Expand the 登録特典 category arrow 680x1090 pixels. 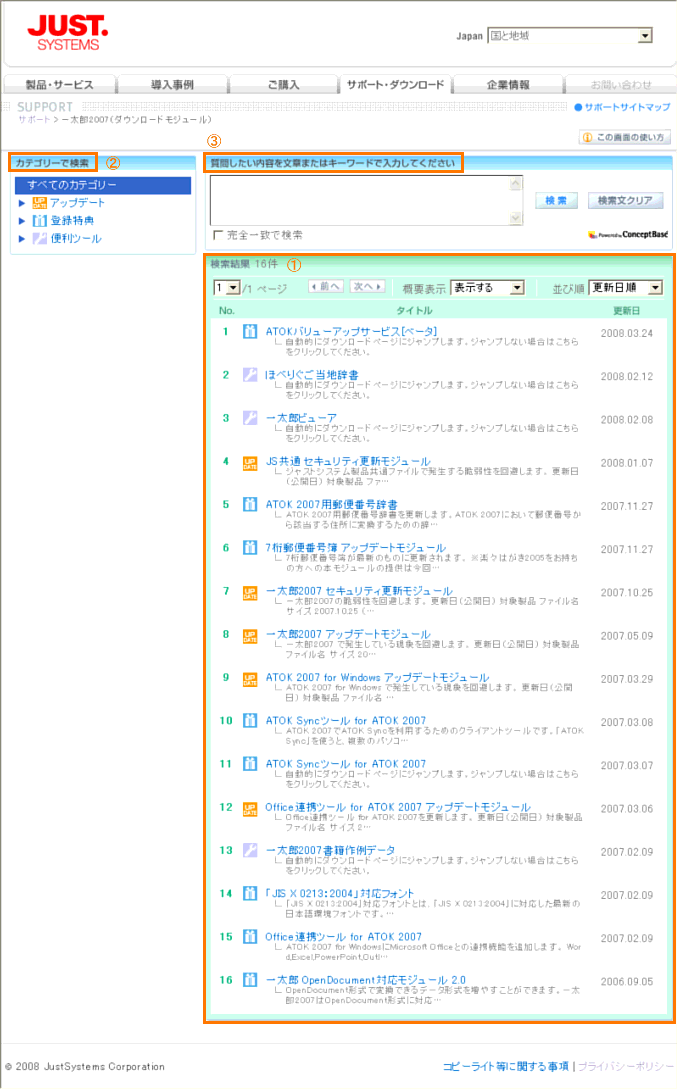22,221
